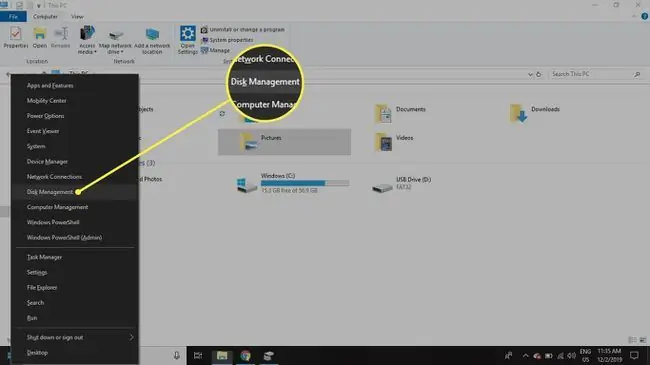Viewport: 650px width, 365px height.
Task: Switch to the Computer ribbon tab
Action: [x=45, y=17]
